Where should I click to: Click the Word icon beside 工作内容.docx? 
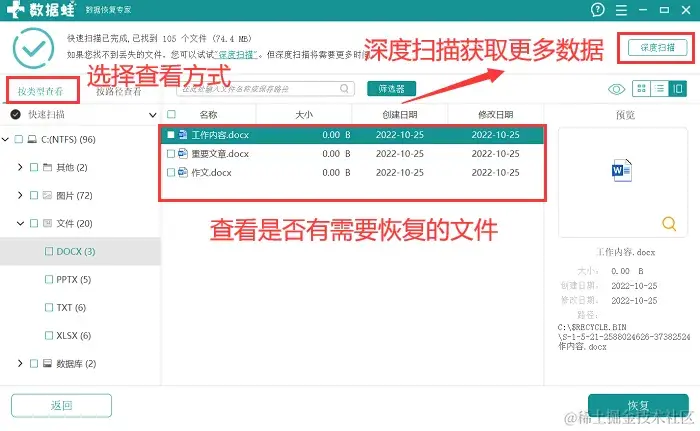click(x=183, y=134)
